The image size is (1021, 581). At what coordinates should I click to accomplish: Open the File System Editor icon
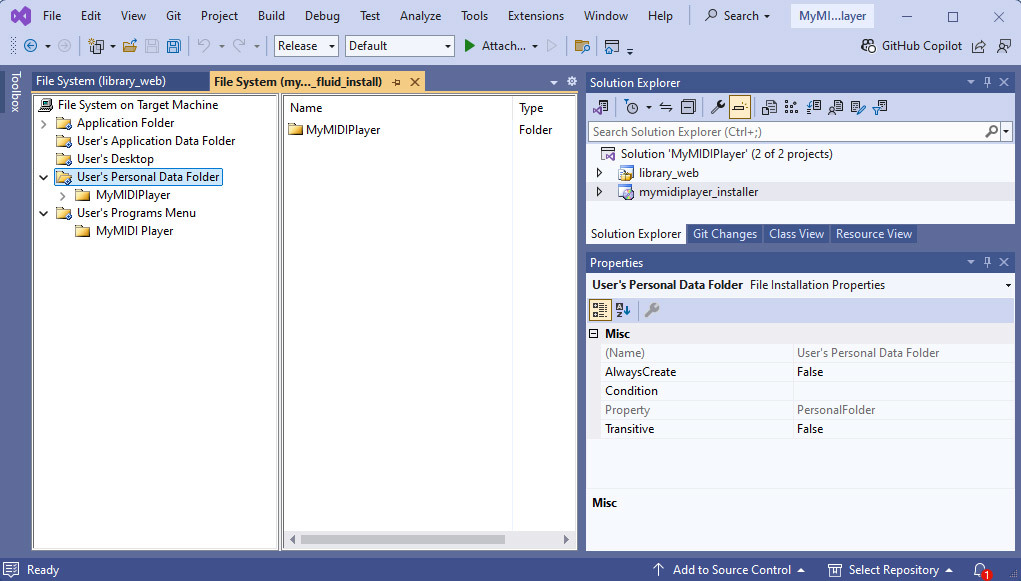click(x=769, y=107)
